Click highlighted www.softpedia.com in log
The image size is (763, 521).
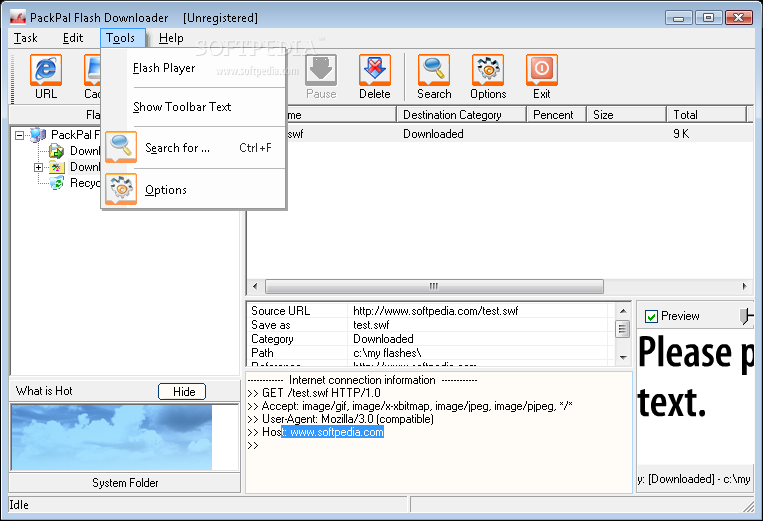coord(333,432)
